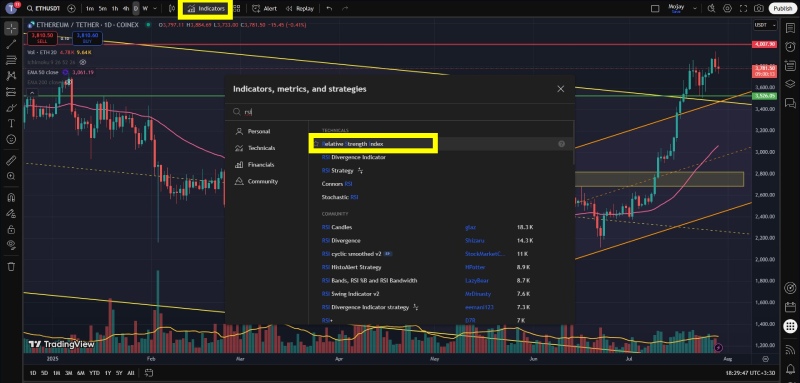Click the trash remove objects icon
Image resolution: width=800 pixels, height=383 pixels.
11,266
